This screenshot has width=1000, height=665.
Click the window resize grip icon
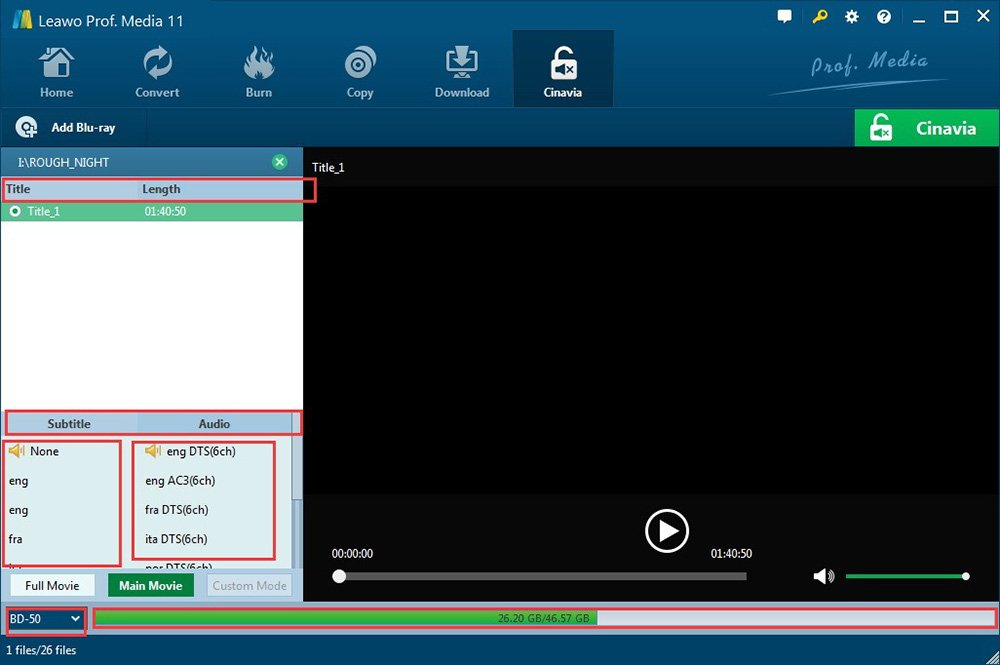pyautogui.click(x=992, y=657)
